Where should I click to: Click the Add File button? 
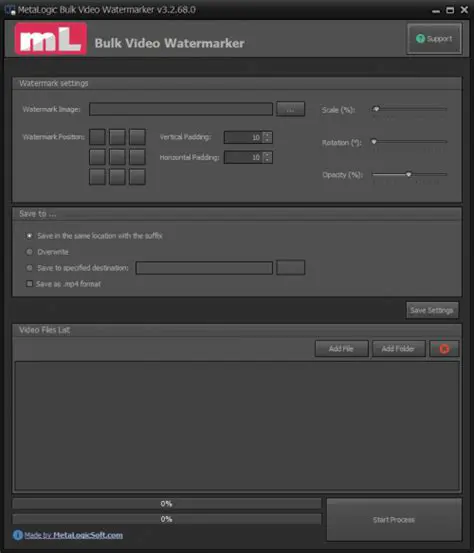341,349
